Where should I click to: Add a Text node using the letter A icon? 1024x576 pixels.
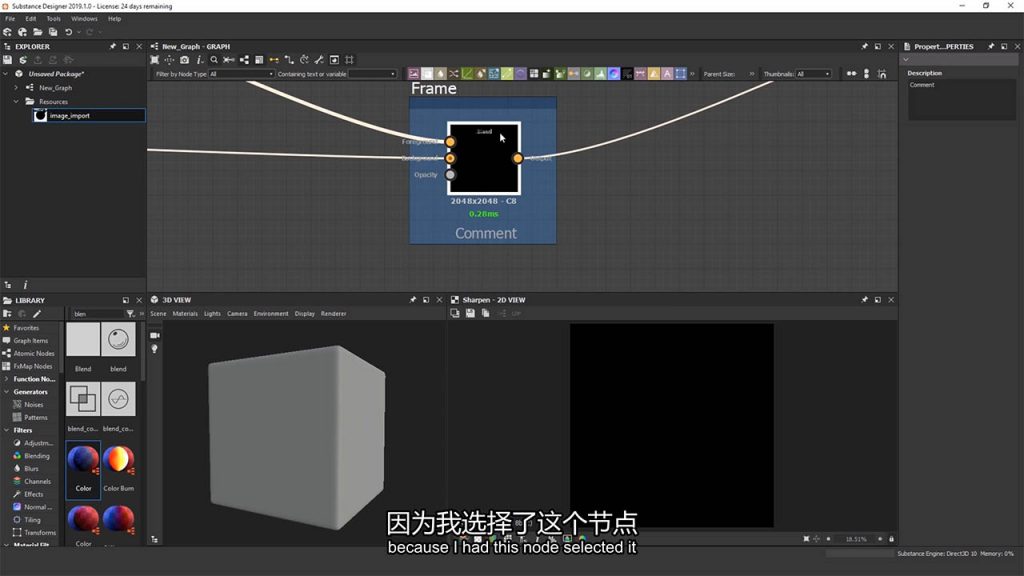pos(667,74)
